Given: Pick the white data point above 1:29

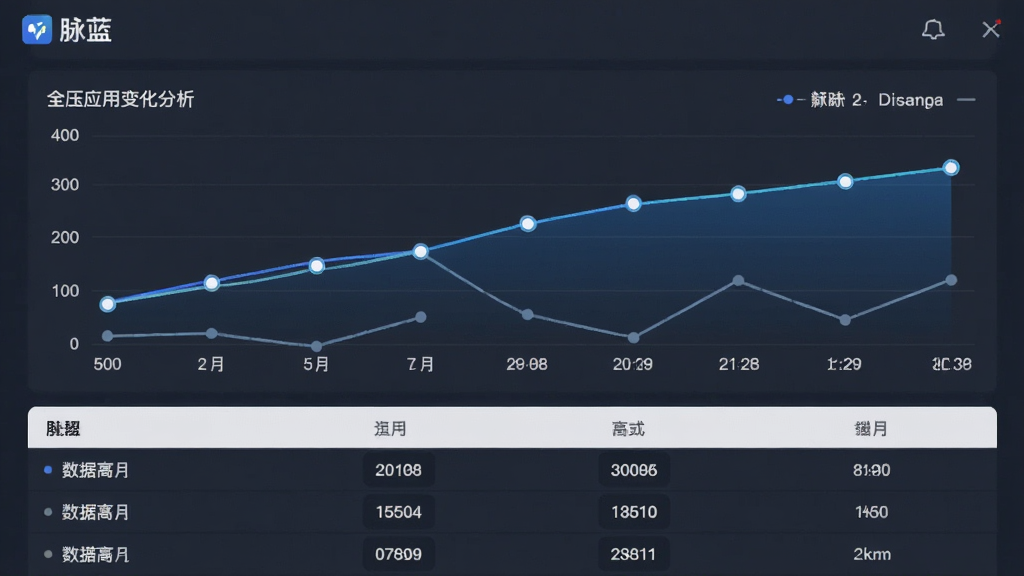Looking at the screenshot, I should 845,182.
